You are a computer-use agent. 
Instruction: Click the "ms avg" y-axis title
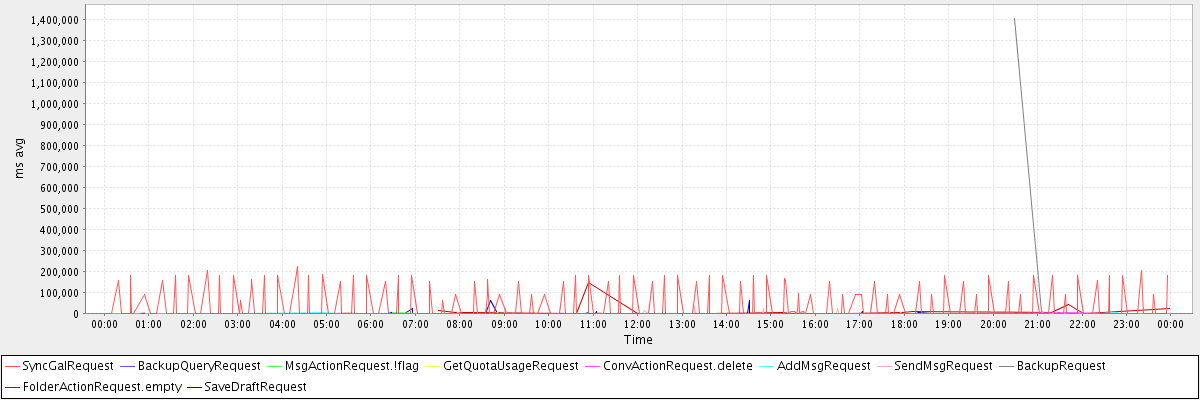(x=21, y=159)
